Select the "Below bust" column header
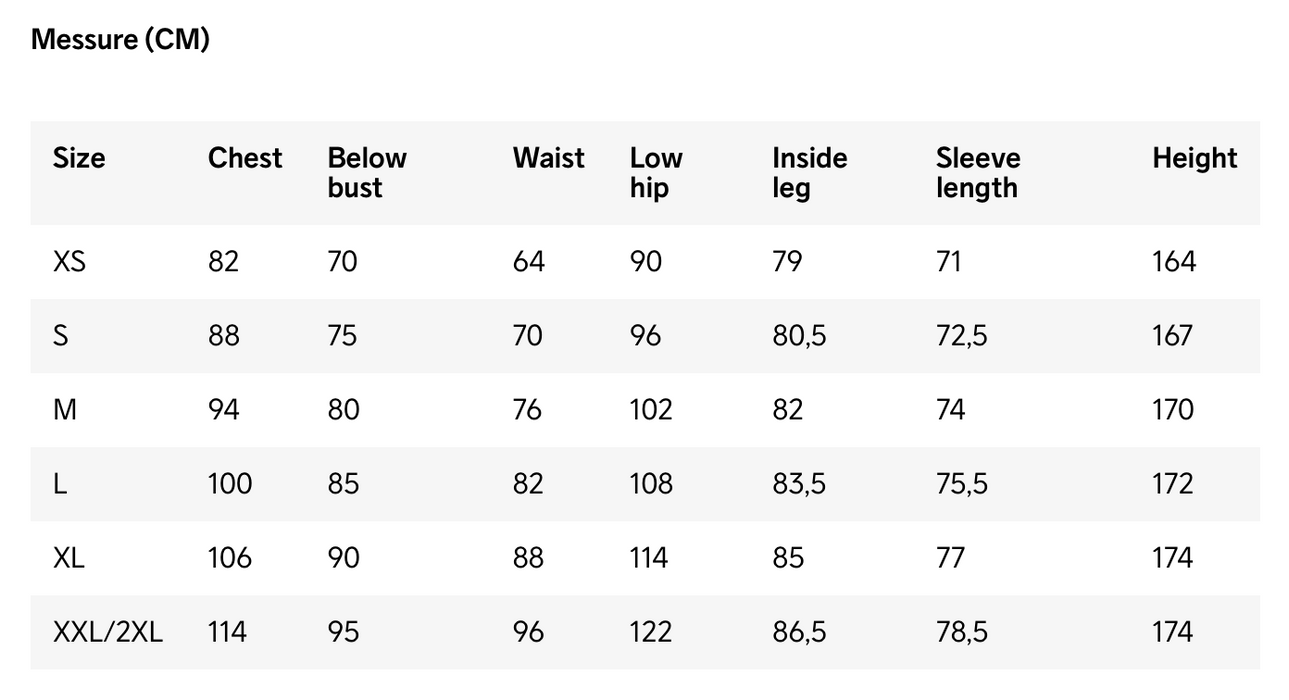The width and height of the screenshot is (1289, 700). coord(367,172)
